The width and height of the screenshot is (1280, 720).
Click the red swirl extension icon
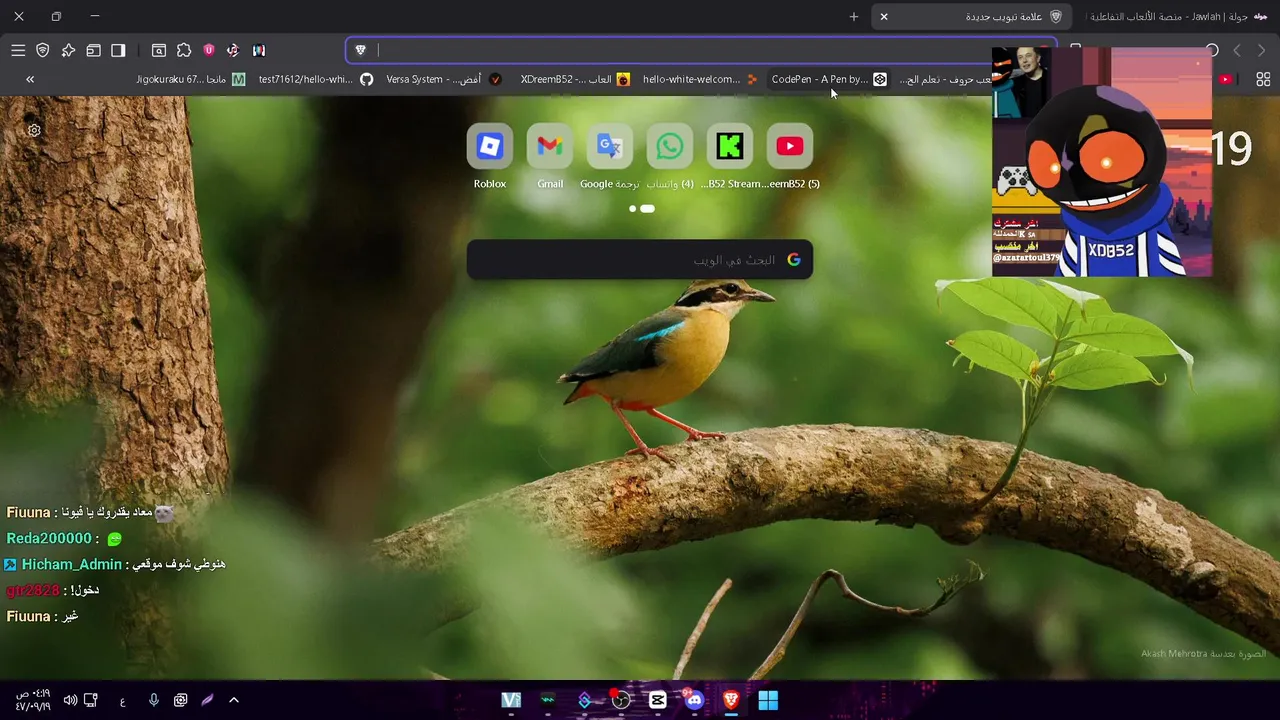coord(233,50)
